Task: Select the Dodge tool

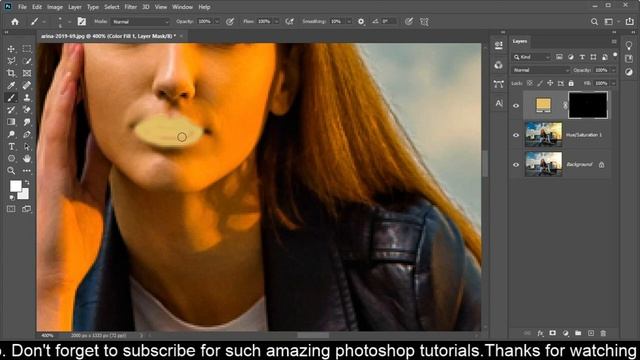Action: coord(11,134)
